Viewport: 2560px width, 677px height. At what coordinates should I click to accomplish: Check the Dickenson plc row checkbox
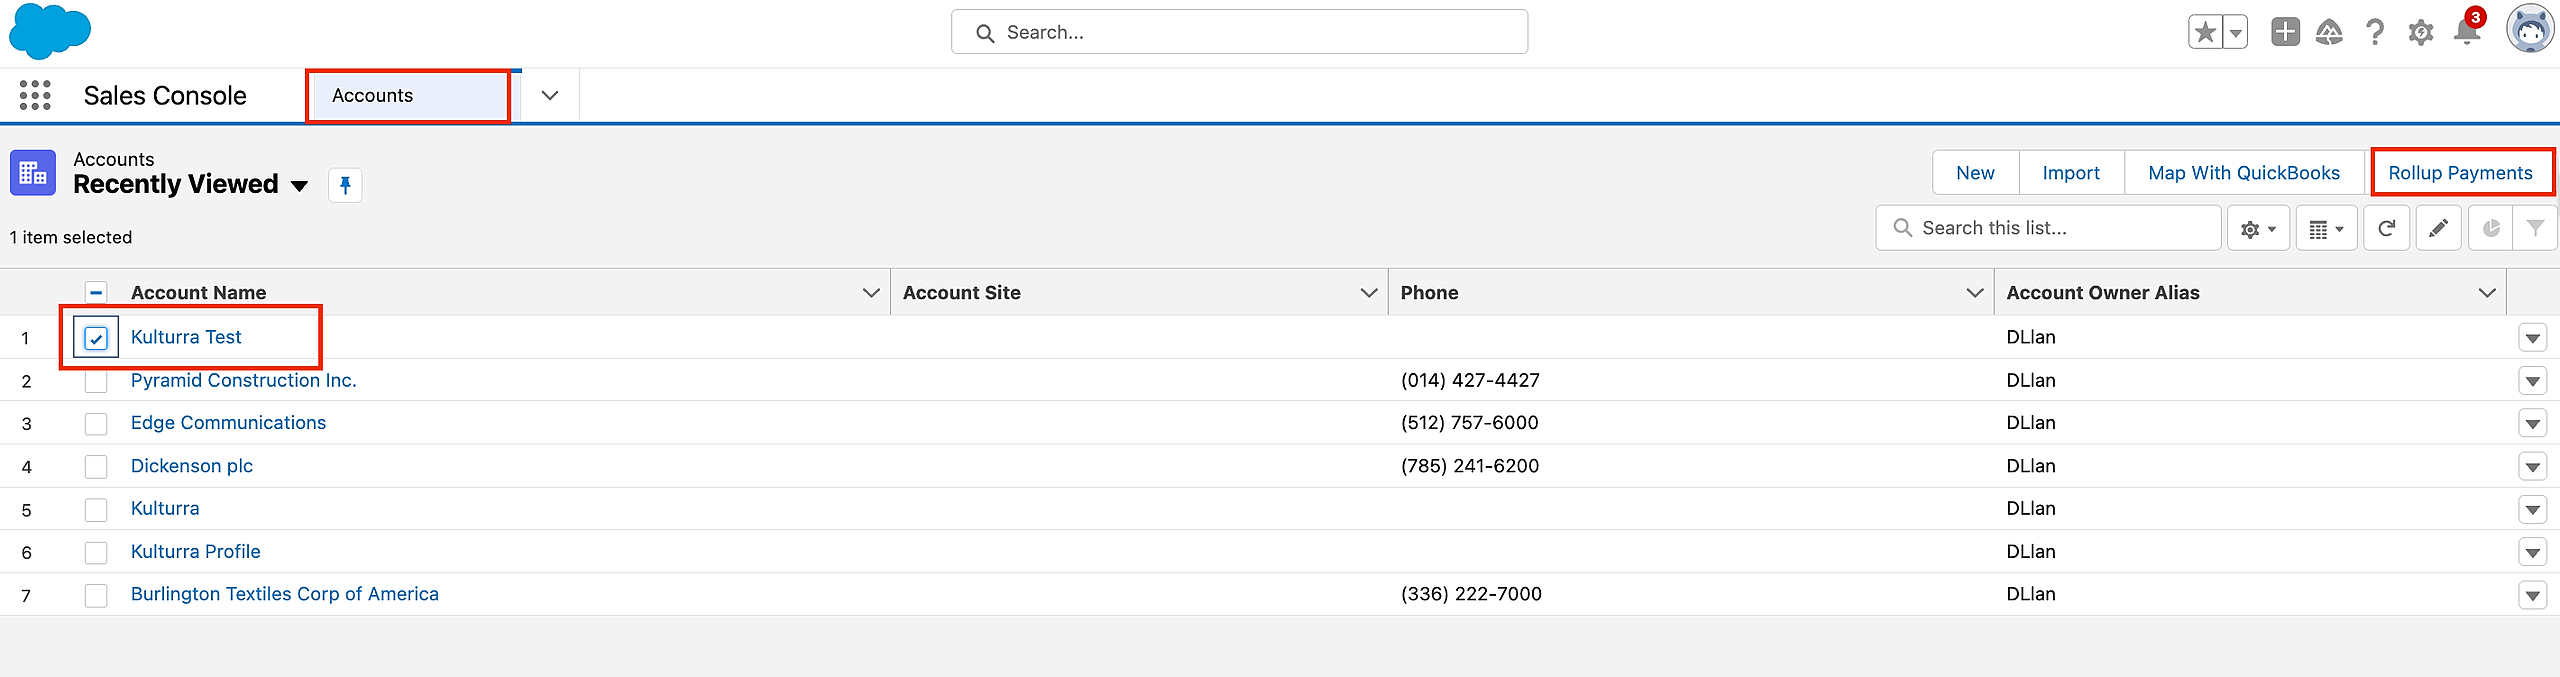coord(96,467)
